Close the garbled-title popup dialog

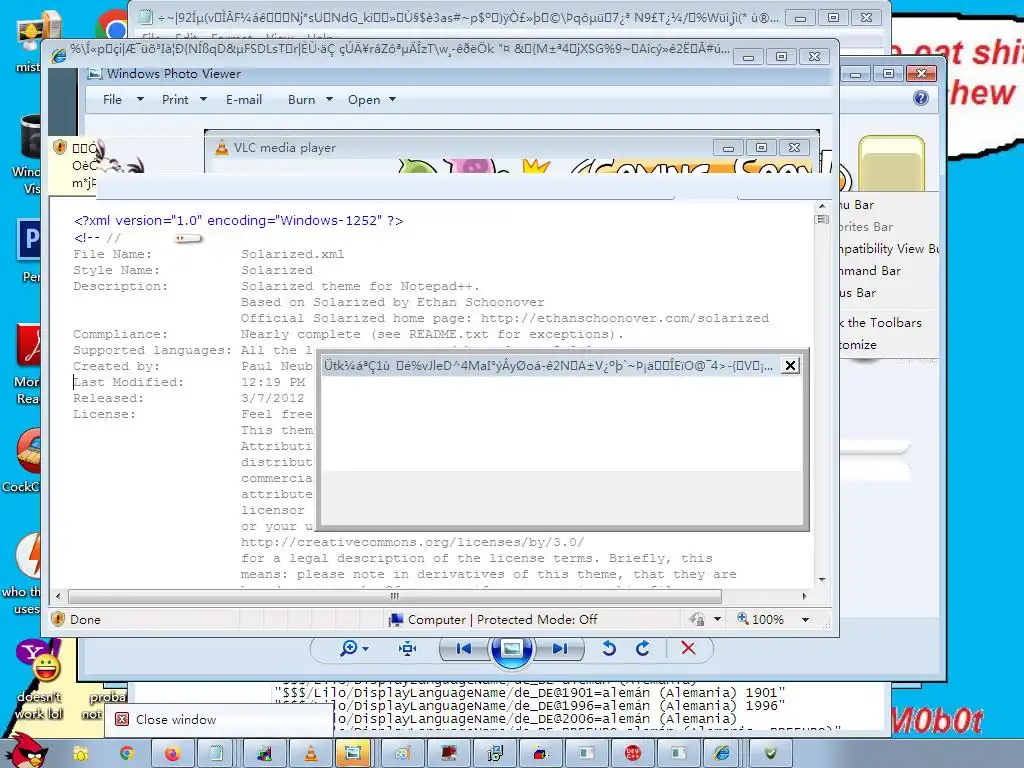pyautogui.click(x=790, y=365)
